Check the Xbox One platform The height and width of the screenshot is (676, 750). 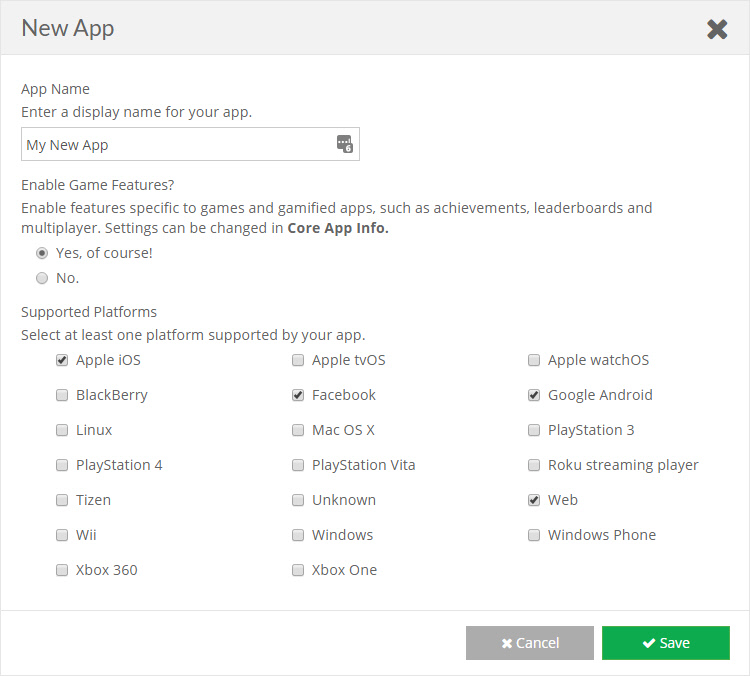click(298, 570)
